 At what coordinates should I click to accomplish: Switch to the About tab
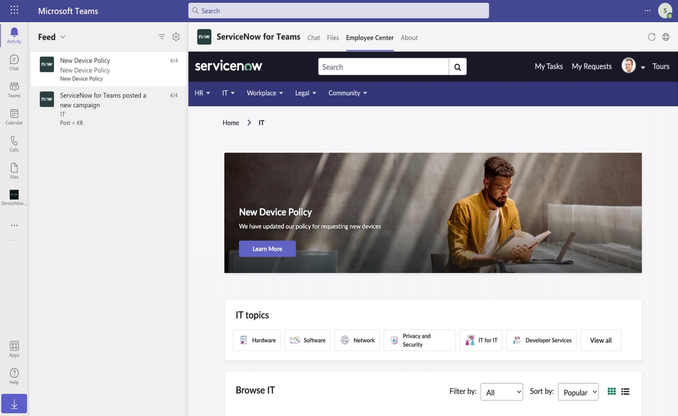409,38
